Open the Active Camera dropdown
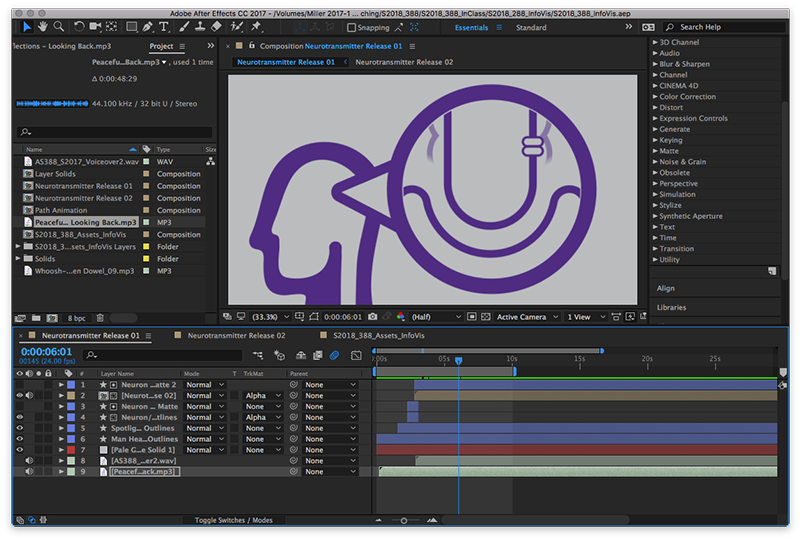 528,317
